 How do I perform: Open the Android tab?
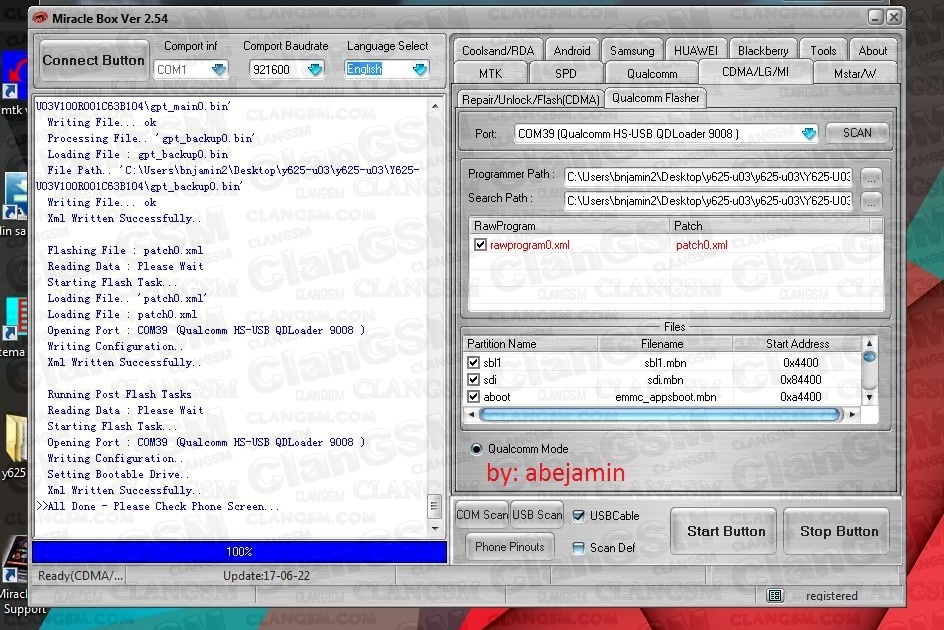click(x=572, y=51)
